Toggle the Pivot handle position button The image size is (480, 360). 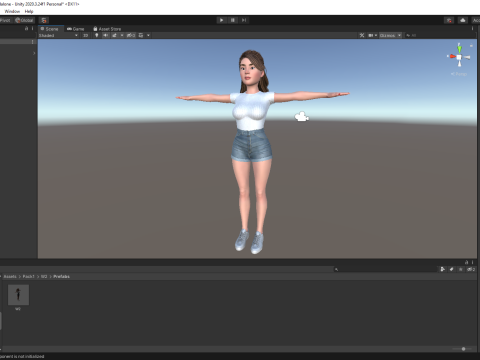tap(6, 20)
